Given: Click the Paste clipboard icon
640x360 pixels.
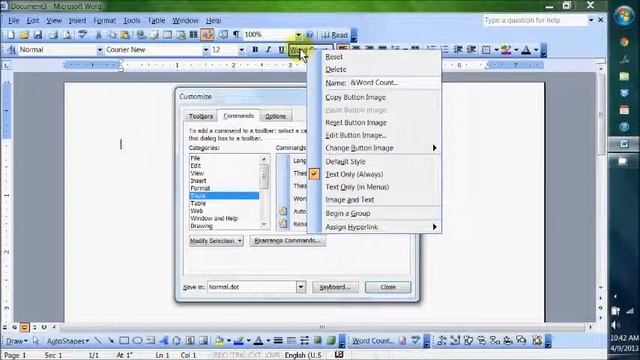Looking at the screenshot, I should pos(125,35).
